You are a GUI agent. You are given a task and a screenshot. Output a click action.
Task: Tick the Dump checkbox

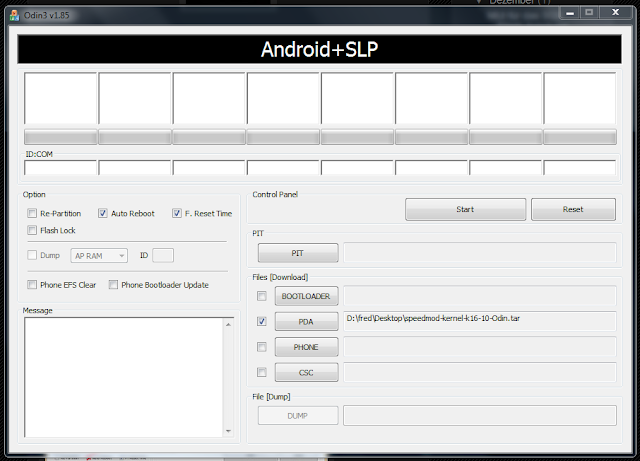[x=32, y=255]
